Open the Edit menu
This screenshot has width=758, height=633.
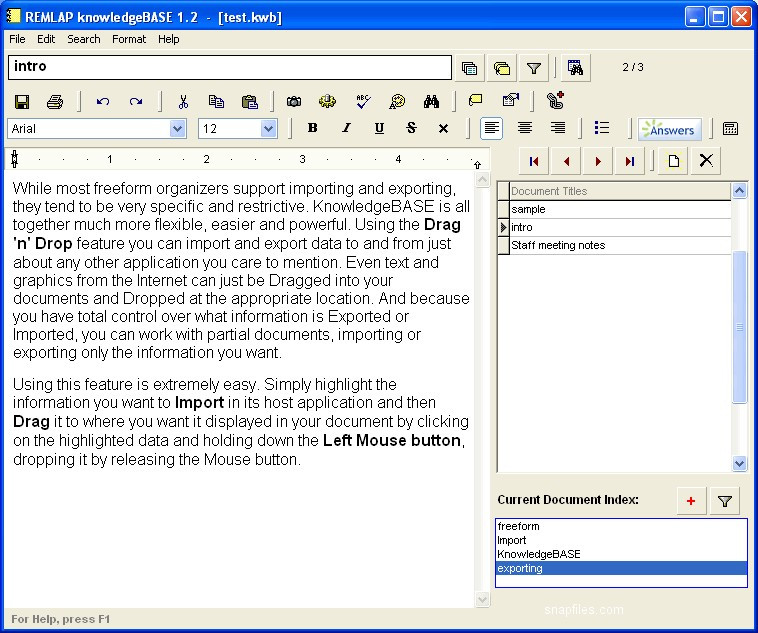46,39
